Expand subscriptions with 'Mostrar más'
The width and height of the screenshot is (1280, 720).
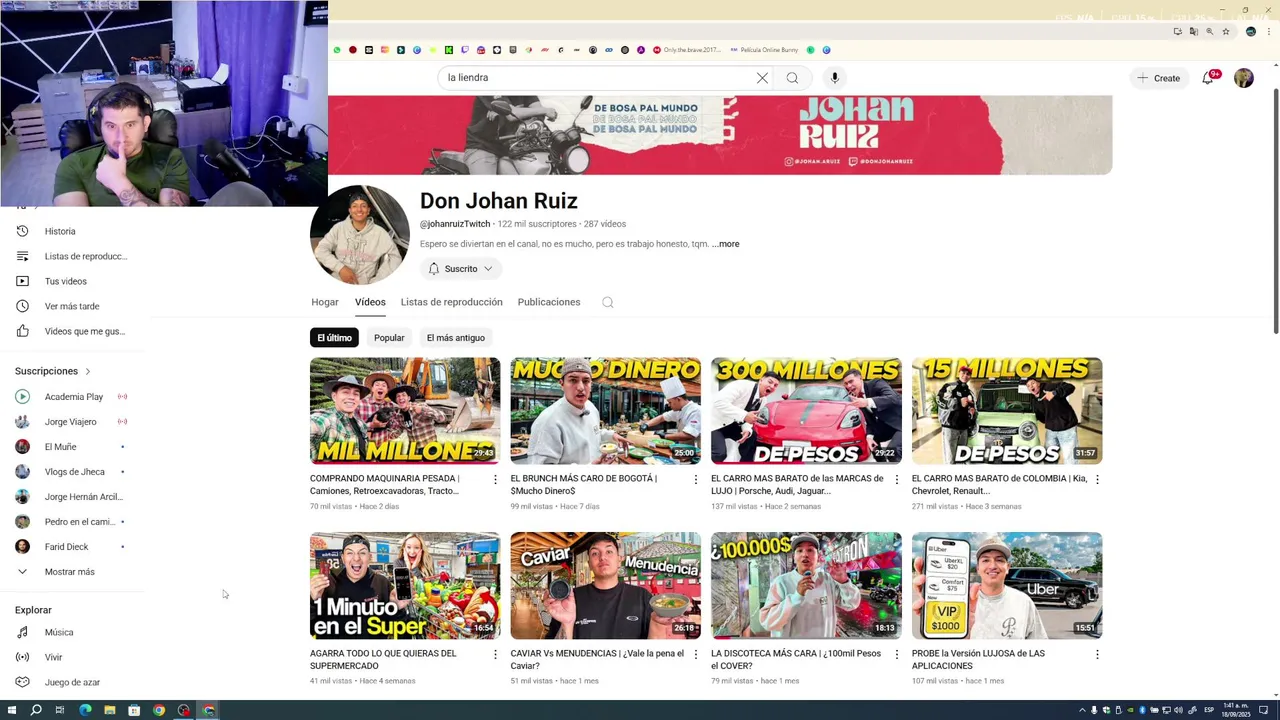(70, 572)
